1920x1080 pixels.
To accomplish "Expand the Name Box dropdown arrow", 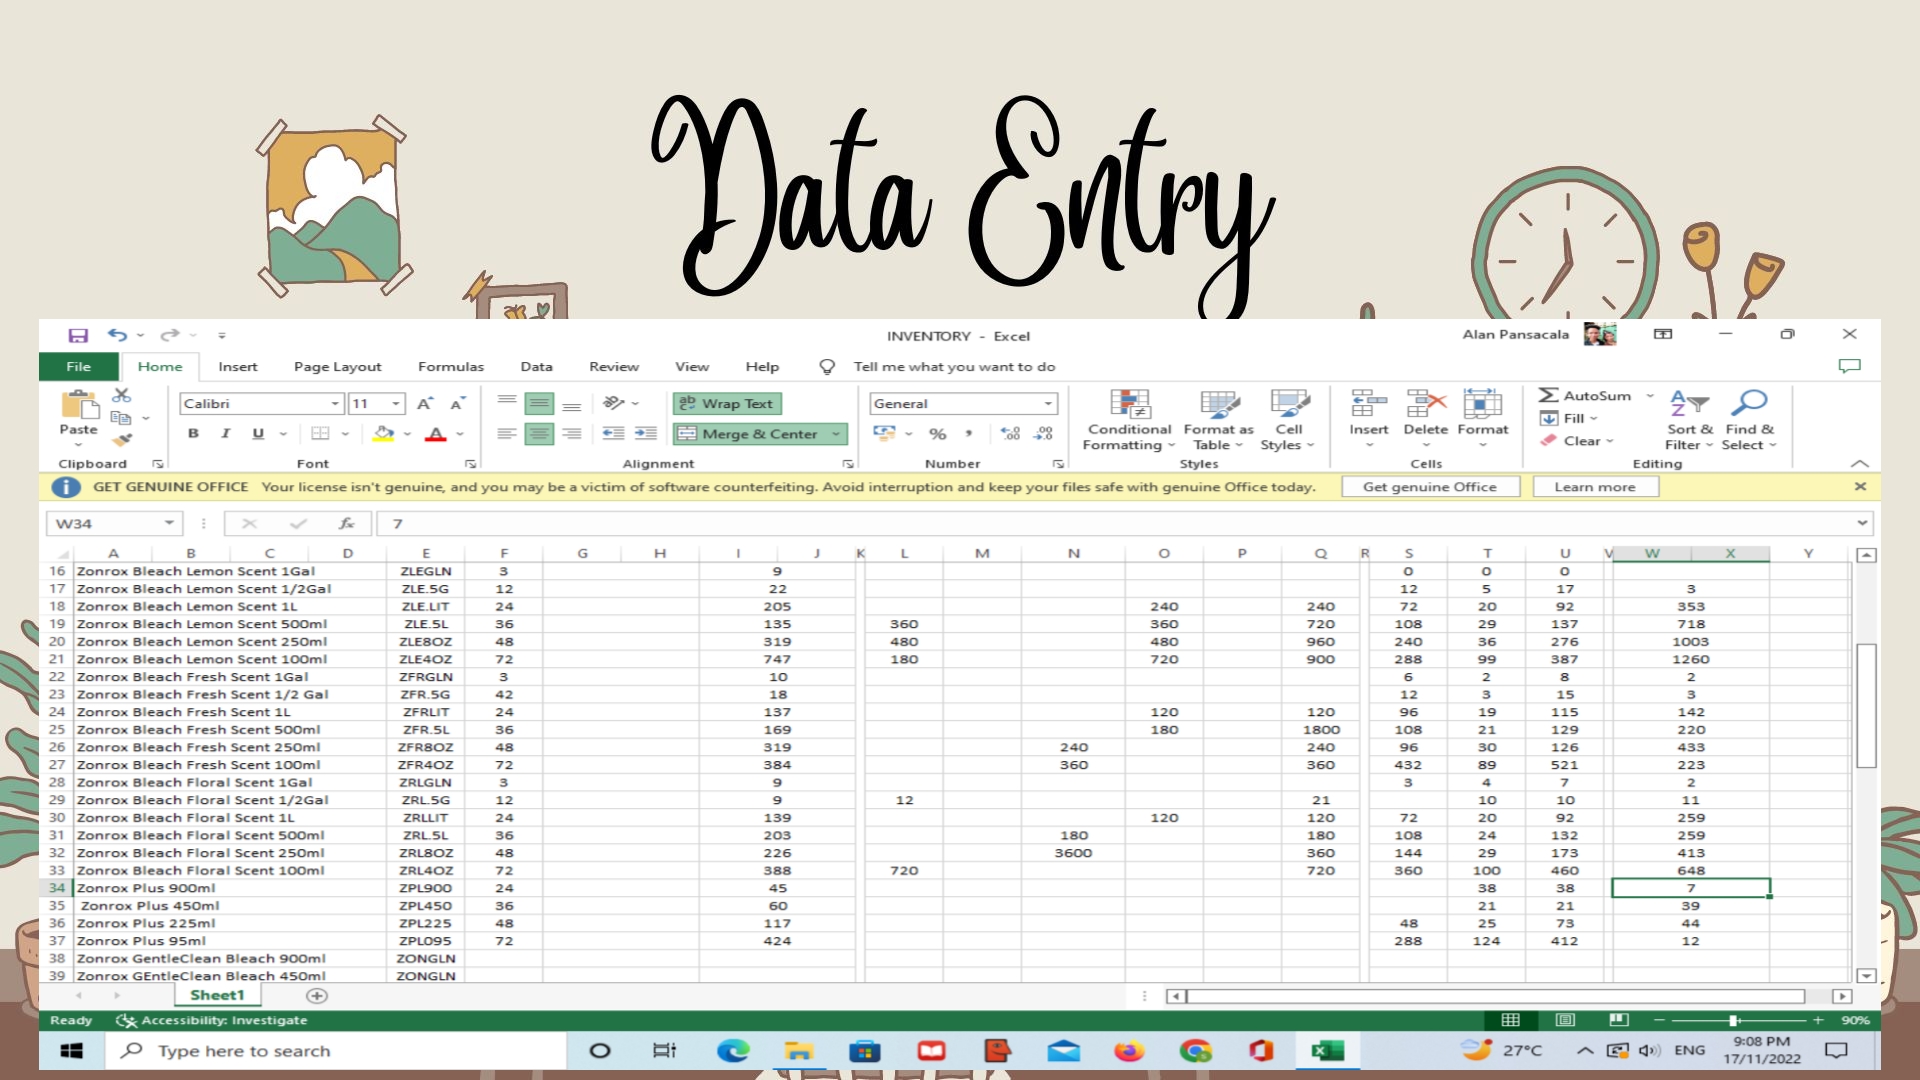I will (169, 523).
